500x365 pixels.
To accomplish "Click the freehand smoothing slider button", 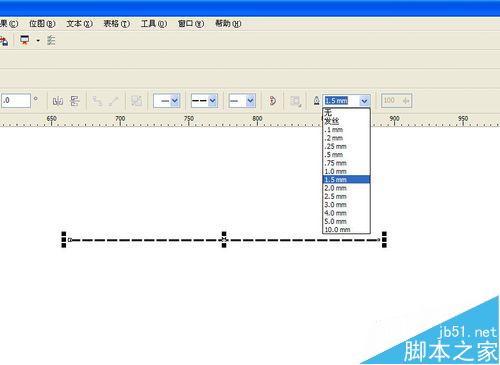I will (x=406, y=100).
